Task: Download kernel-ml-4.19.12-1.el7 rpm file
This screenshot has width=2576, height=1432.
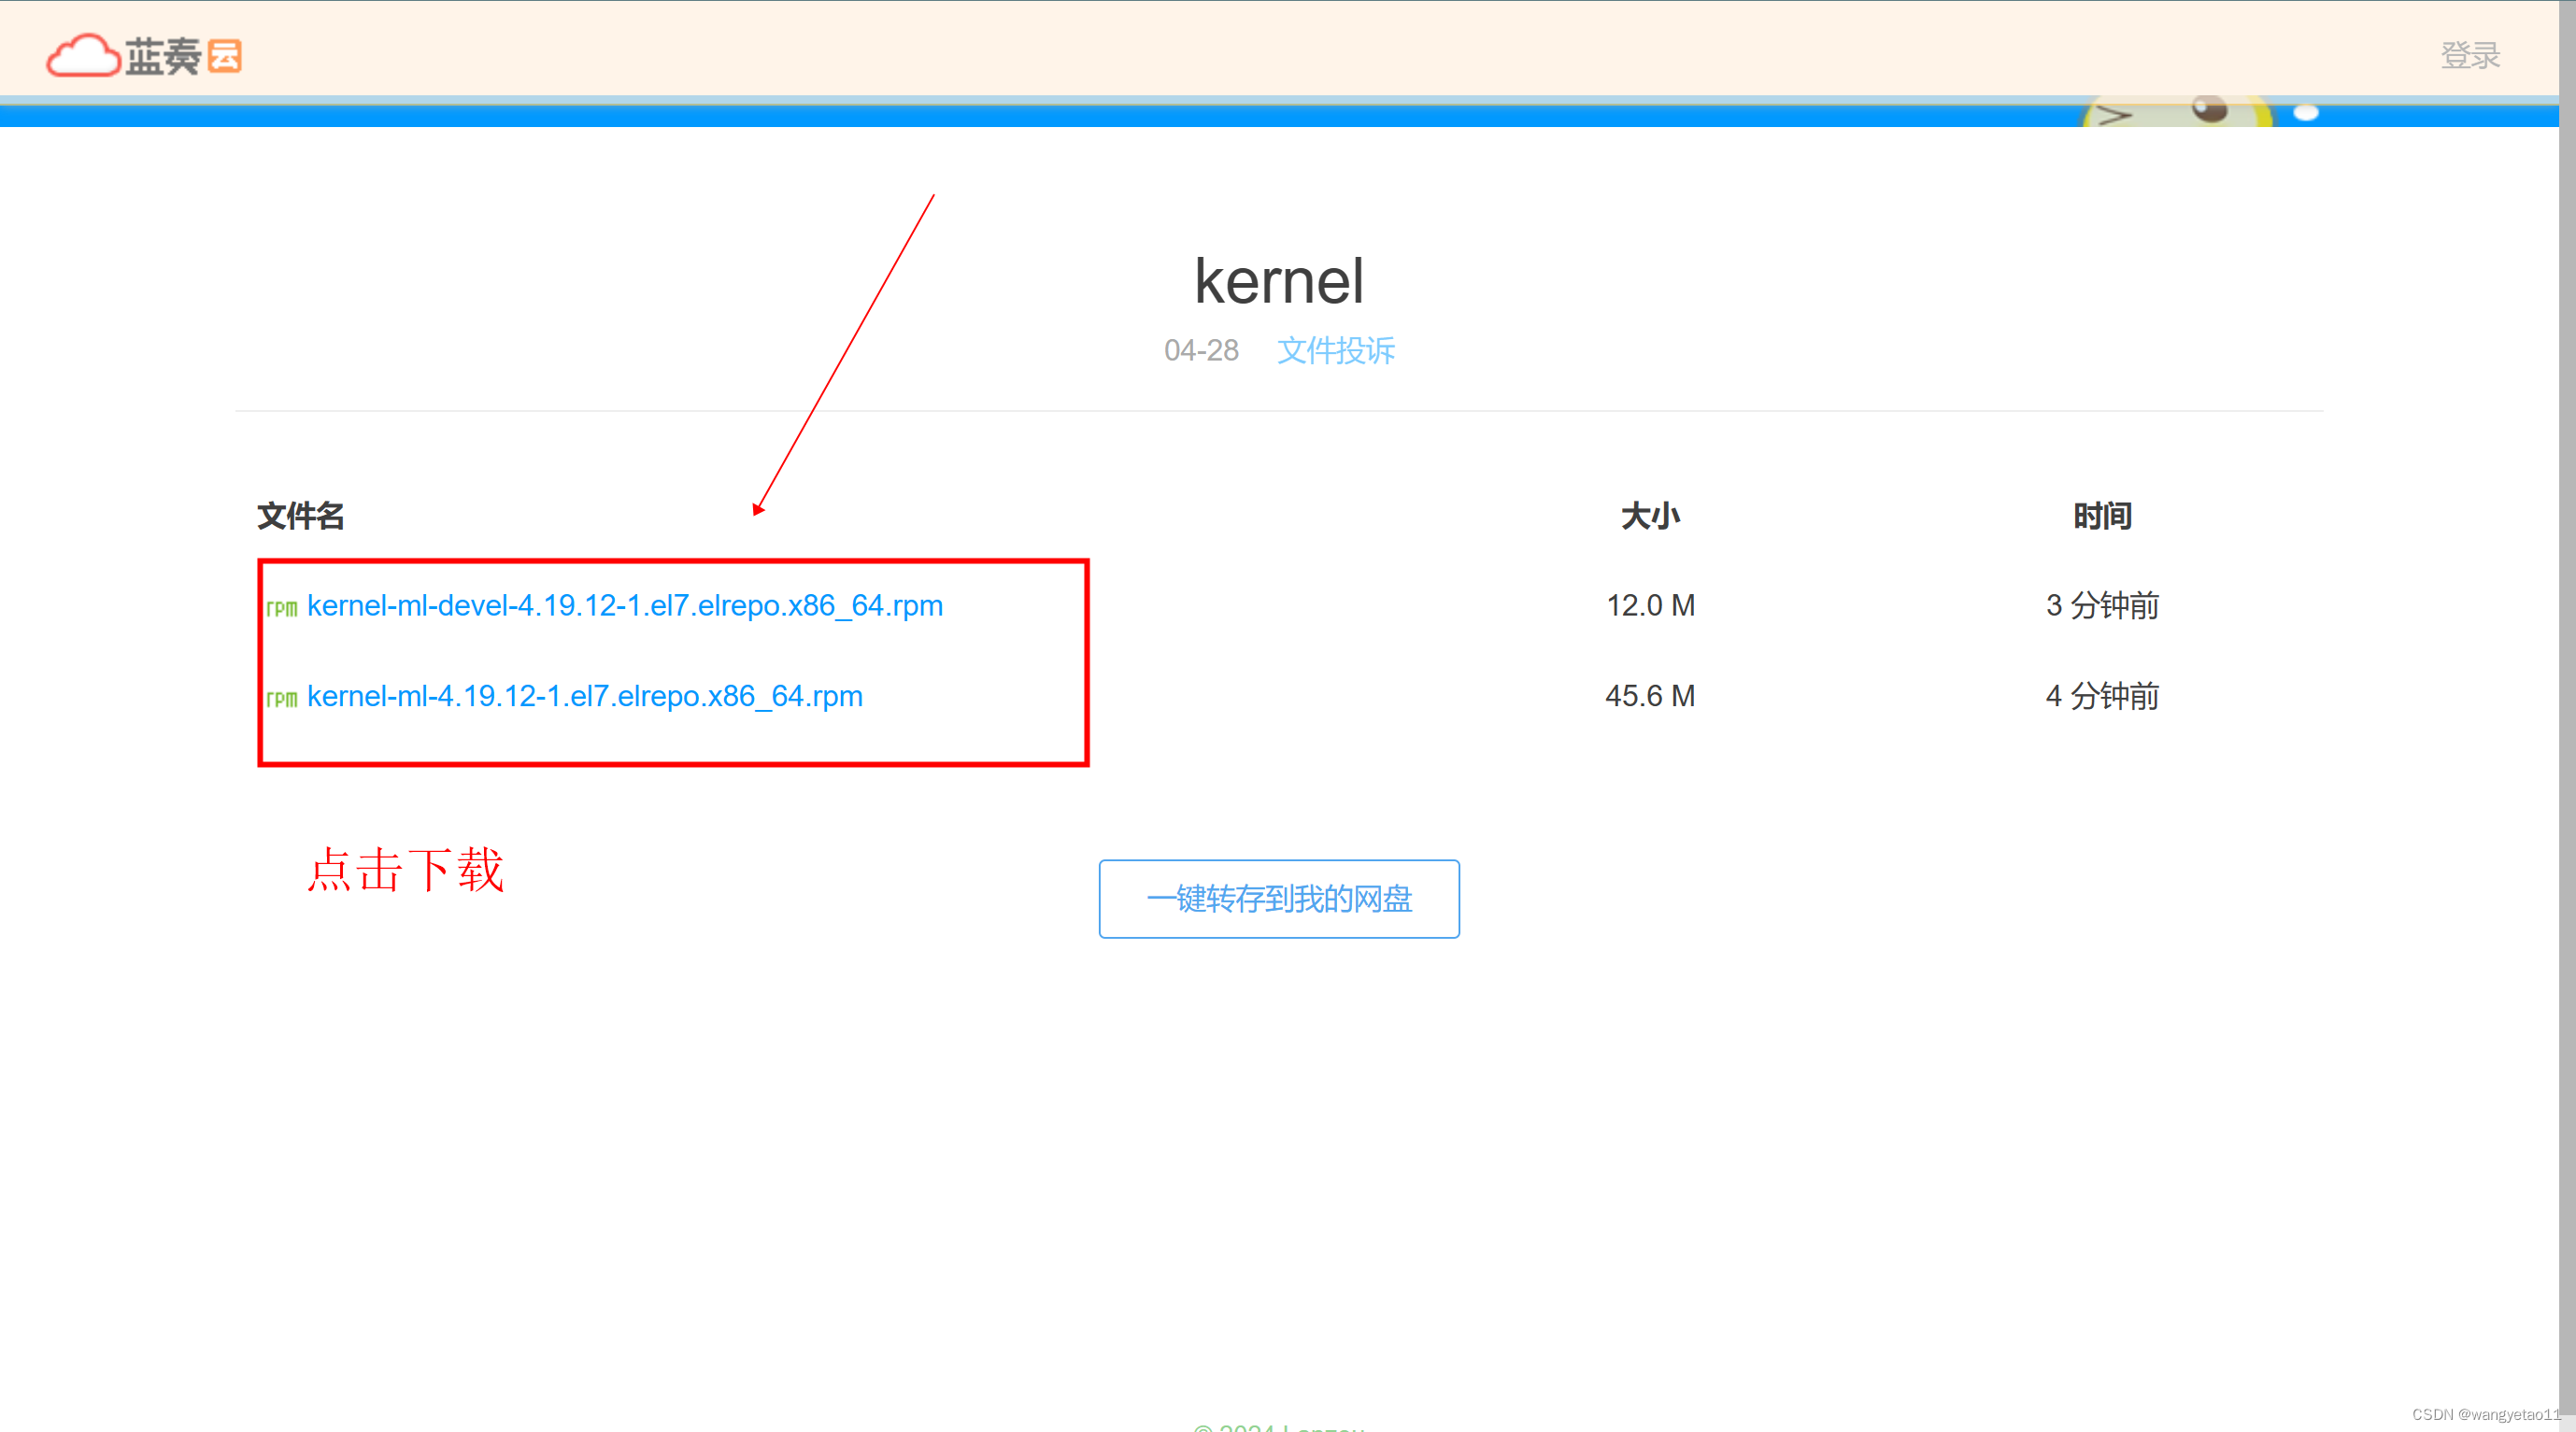Action: (x=586, y=696)
